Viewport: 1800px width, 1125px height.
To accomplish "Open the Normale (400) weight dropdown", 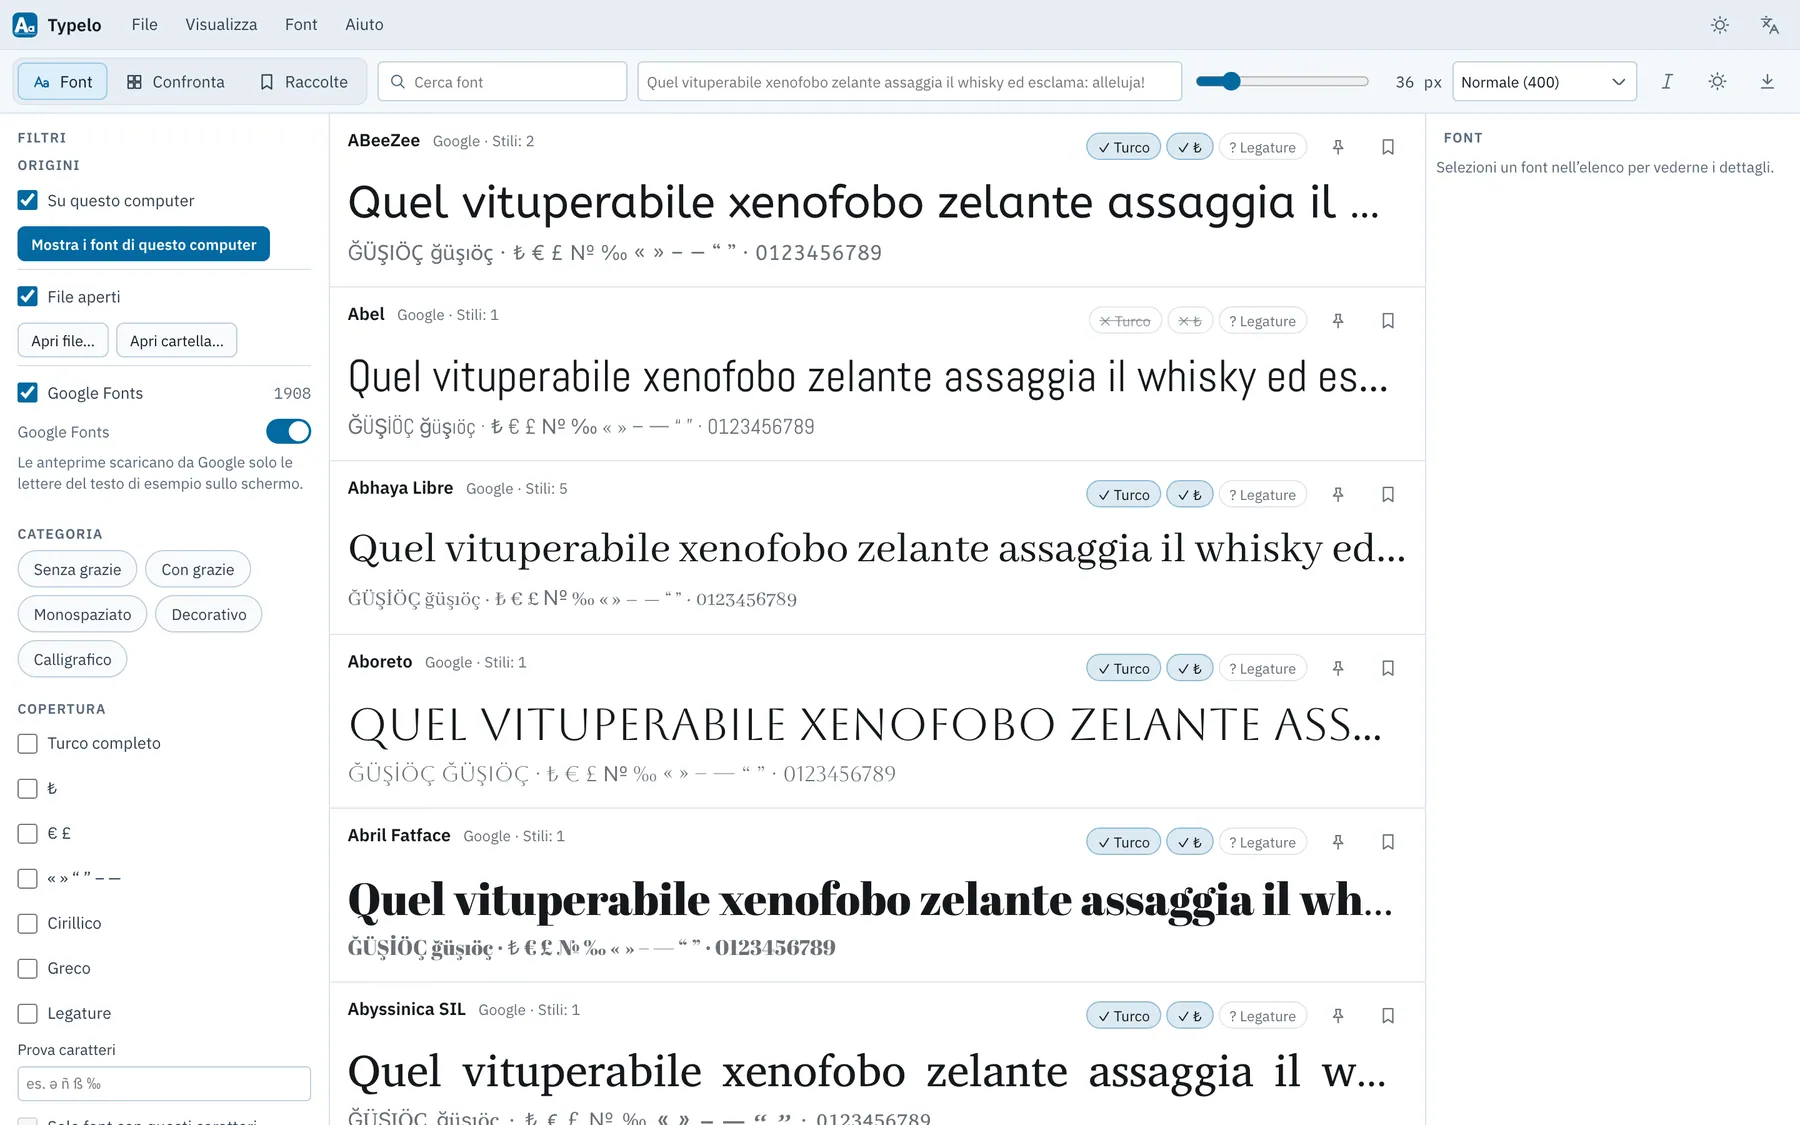I will [1544, 82].
